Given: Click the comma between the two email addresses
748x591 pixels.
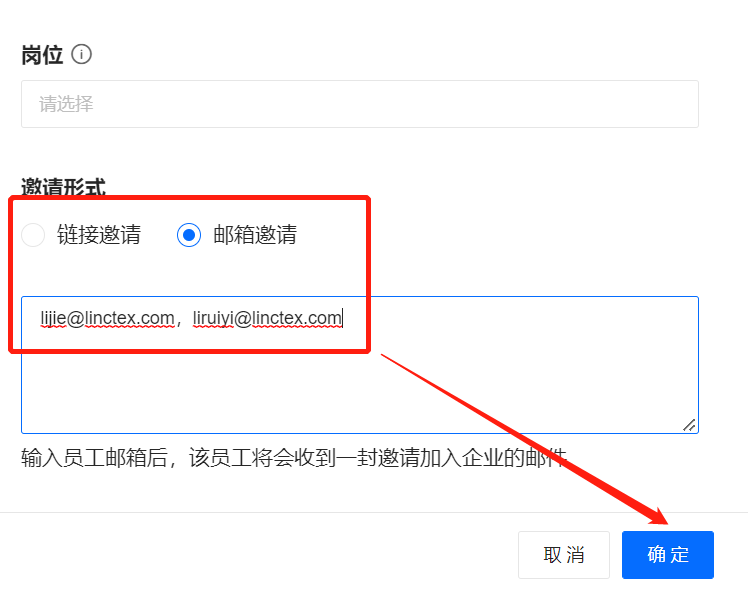Looking at the screenshot, I should click(x=181, y=320).
